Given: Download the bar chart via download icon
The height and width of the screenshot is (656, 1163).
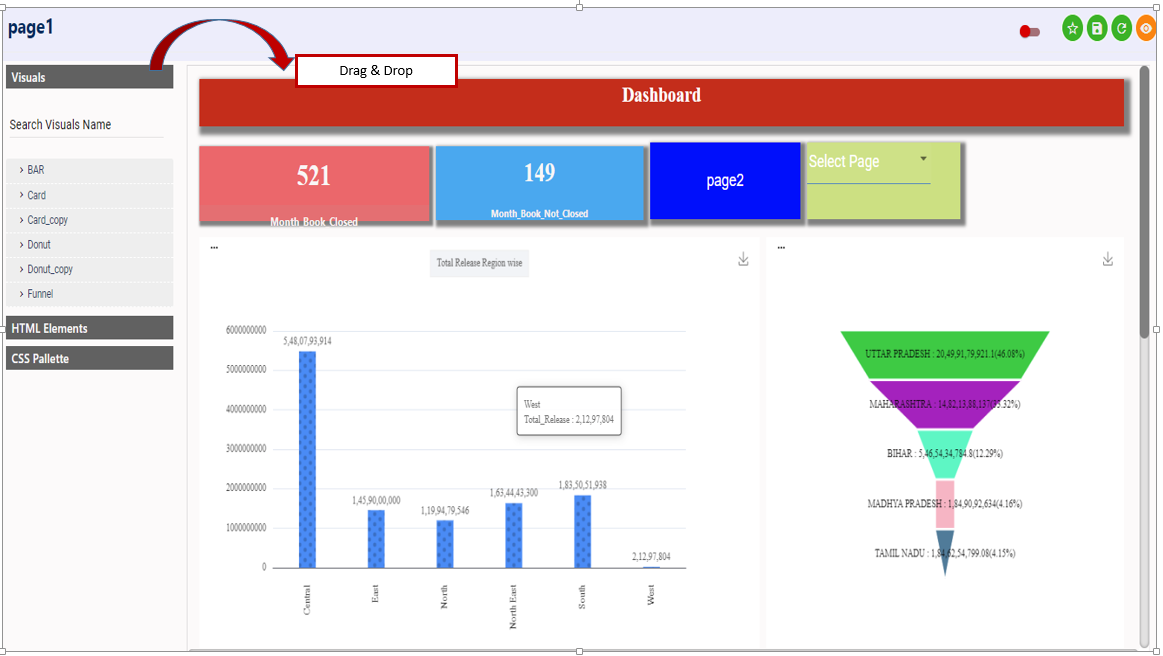Looking at the screenshot, I should point(743,260).
